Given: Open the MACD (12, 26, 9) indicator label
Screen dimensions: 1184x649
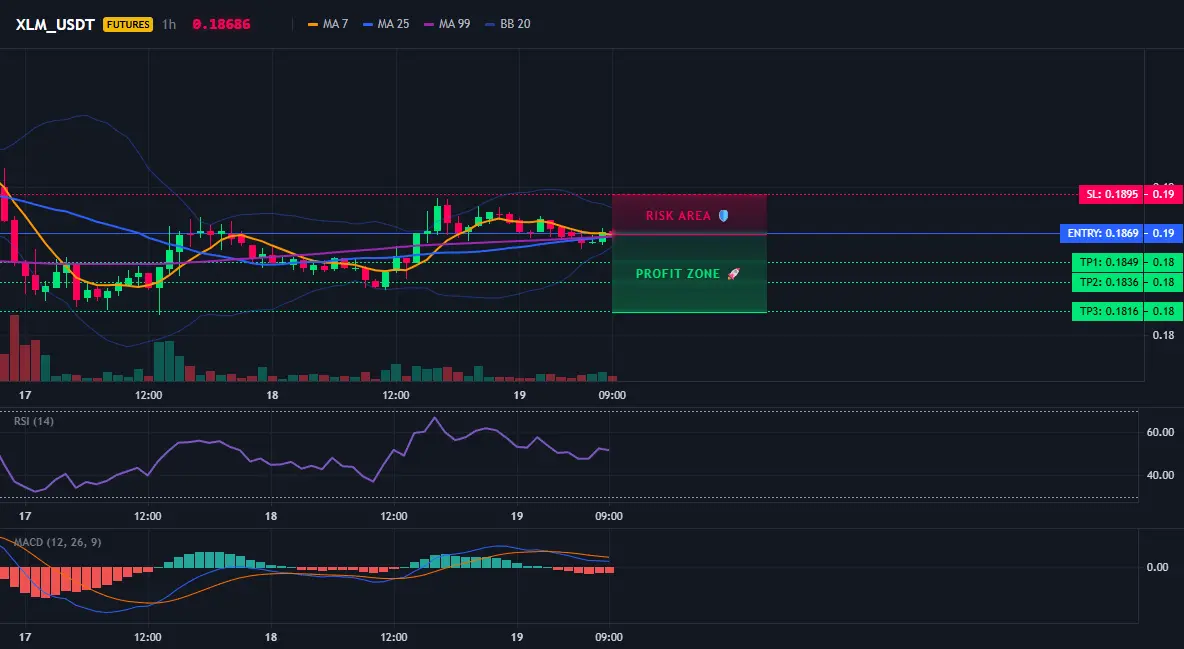Looking at the screenshot, I should (x=57, y=542).
